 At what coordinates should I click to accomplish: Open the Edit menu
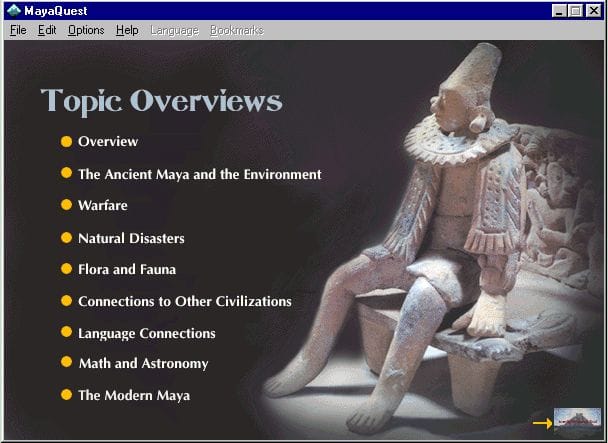click(x=47, y=30)
